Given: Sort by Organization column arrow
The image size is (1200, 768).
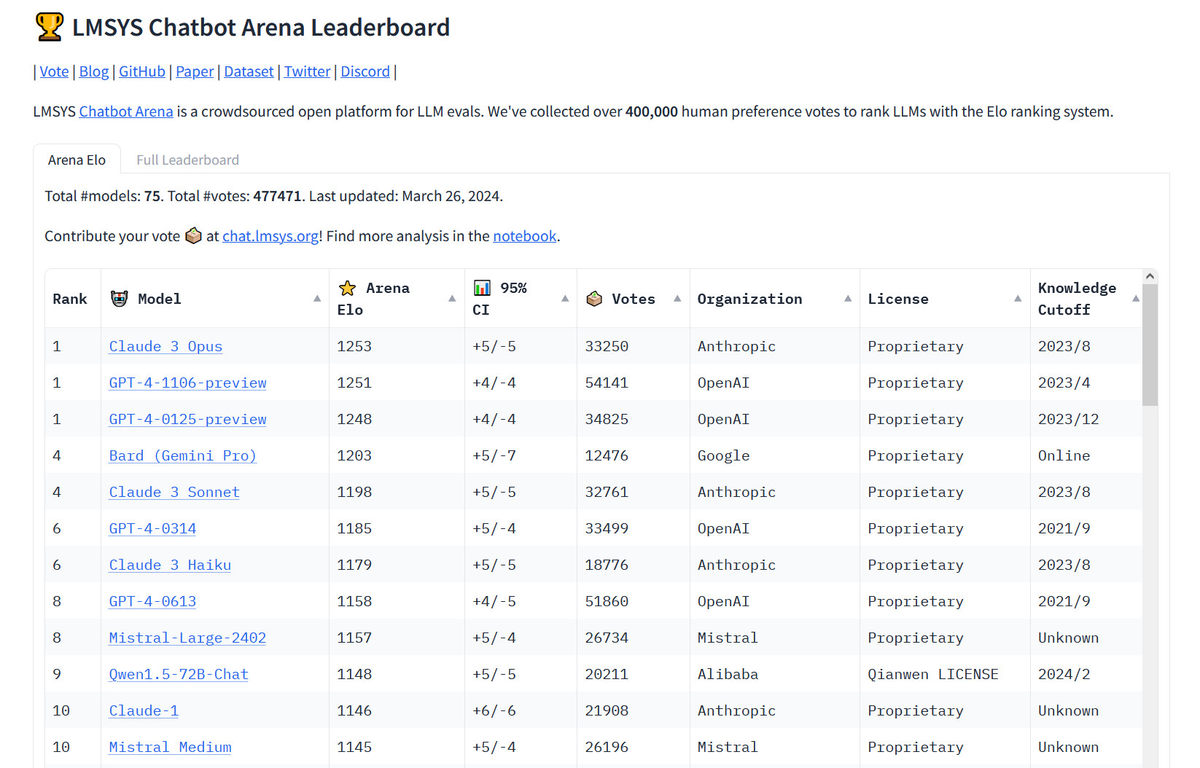Looking at the screenshot, I should 847,299.
